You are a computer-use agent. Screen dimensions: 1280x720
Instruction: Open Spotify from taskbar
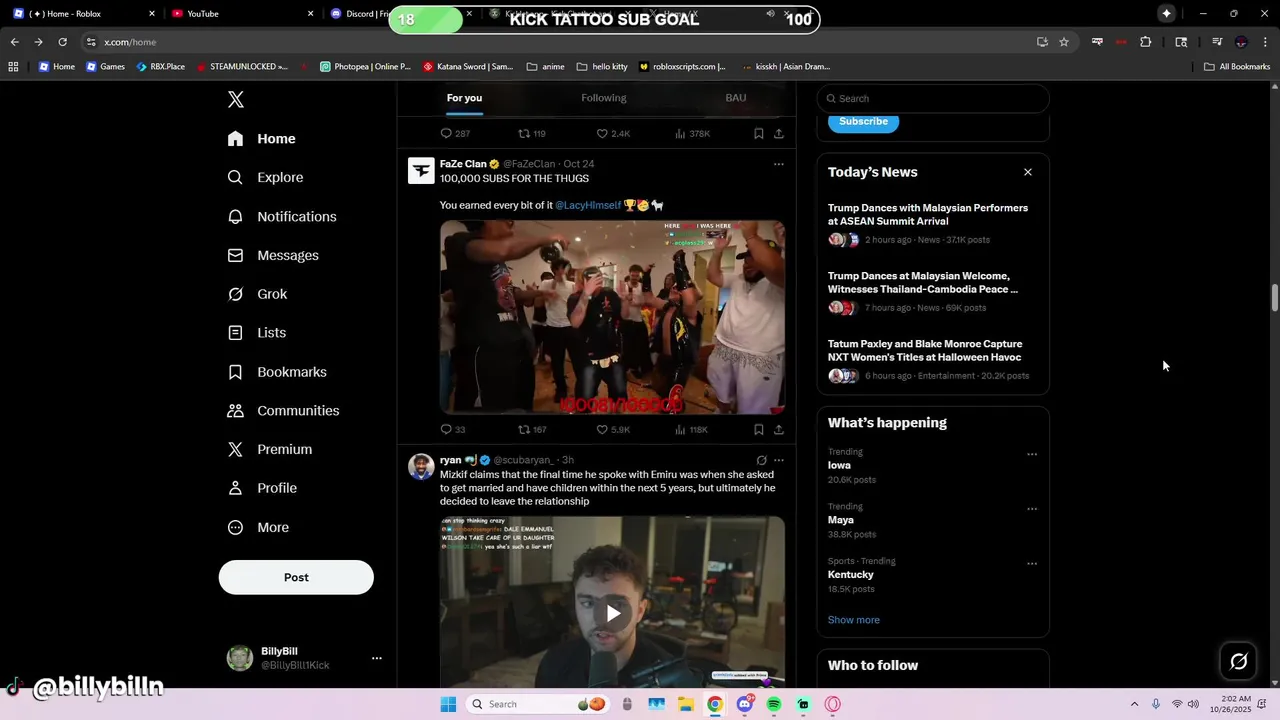[774, 704]
